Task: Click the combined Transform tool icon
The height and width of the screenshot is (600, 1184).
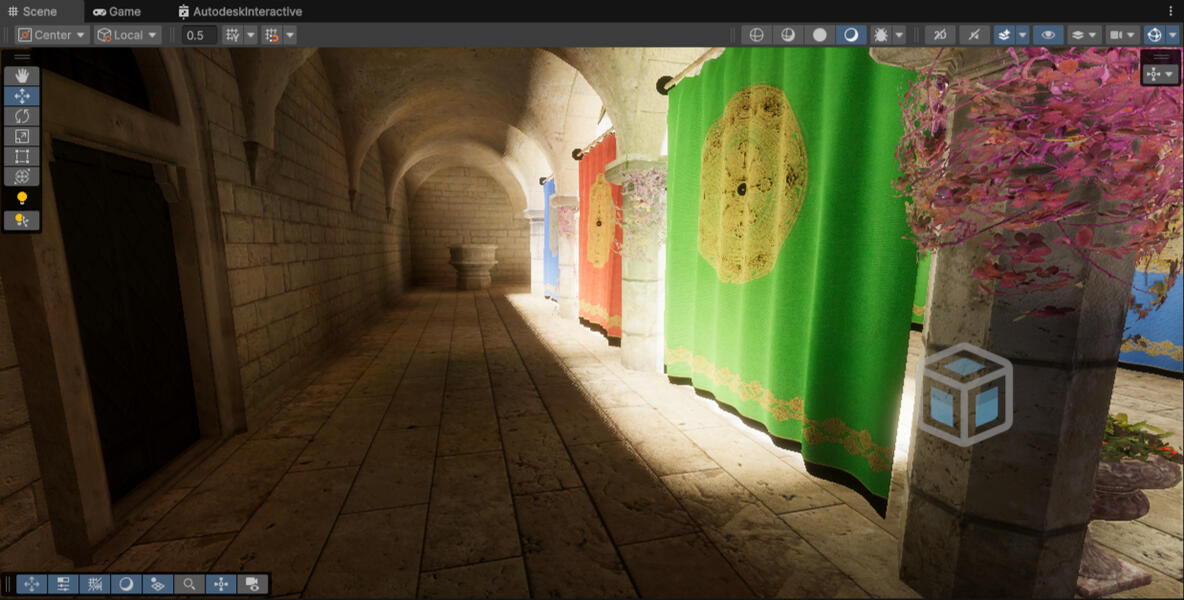Action: [22, 176]
